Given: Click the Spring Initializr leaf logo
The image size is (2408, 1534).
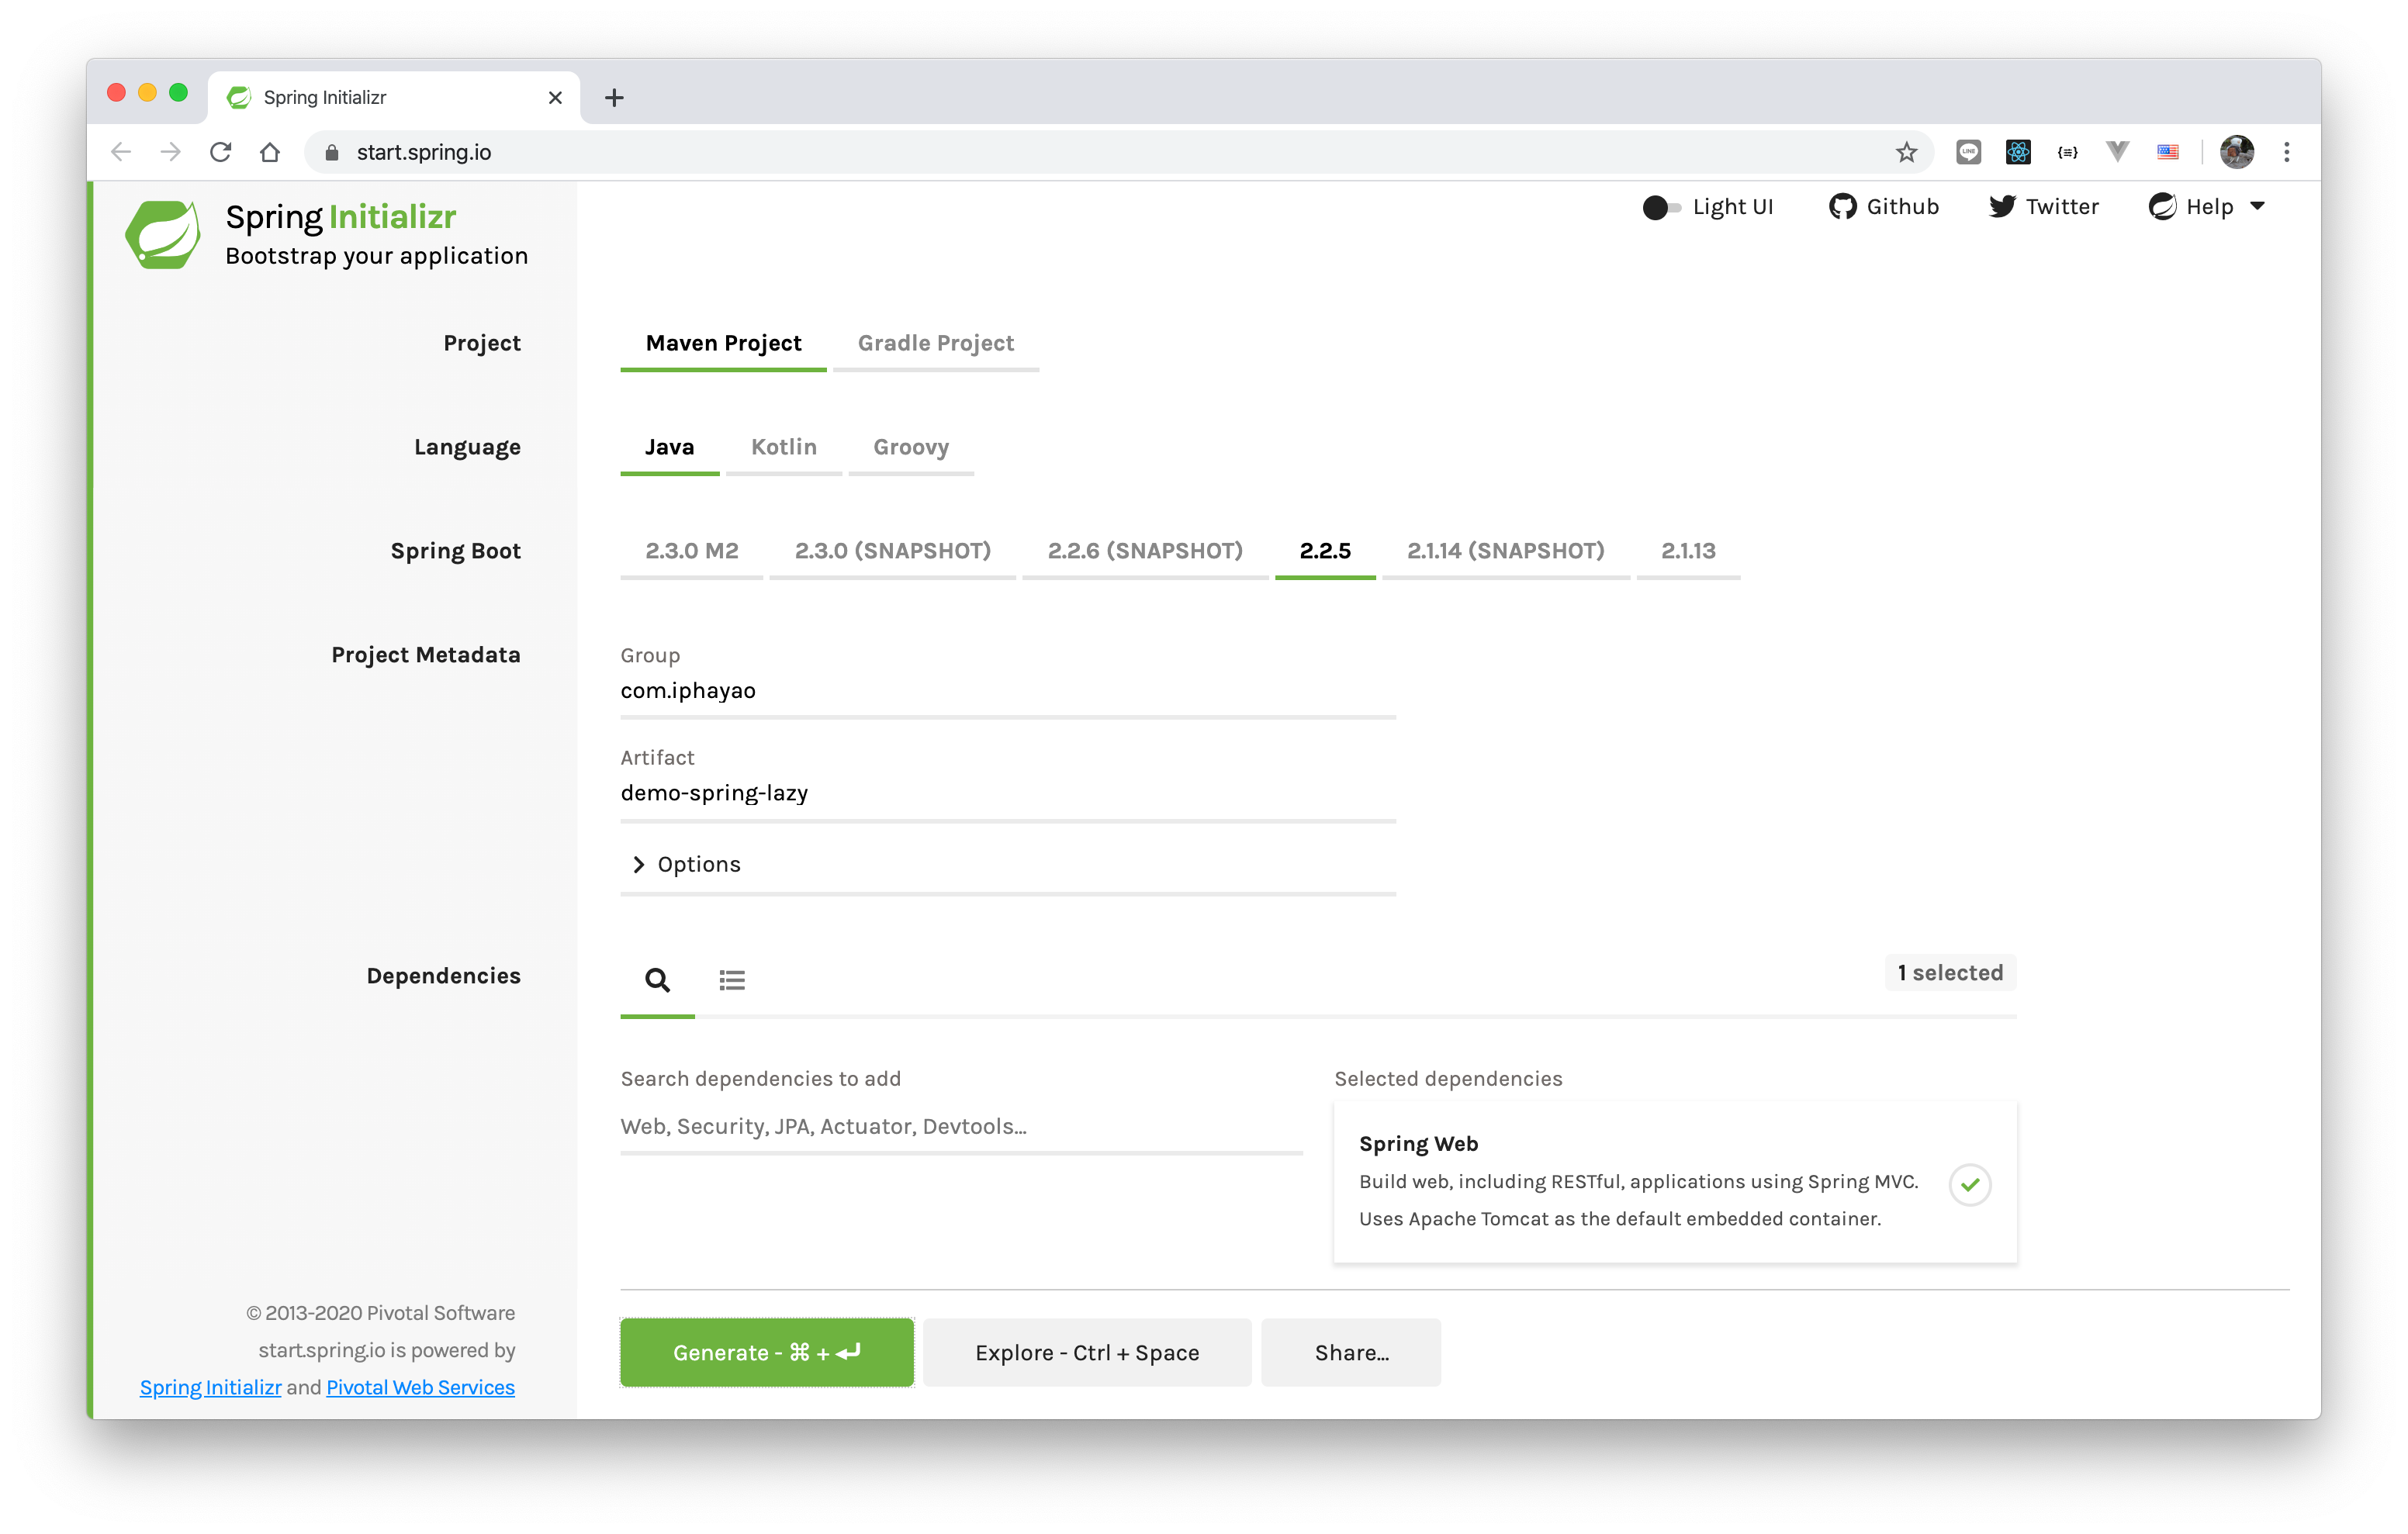Looking at the screenshot, I should 163,234.
